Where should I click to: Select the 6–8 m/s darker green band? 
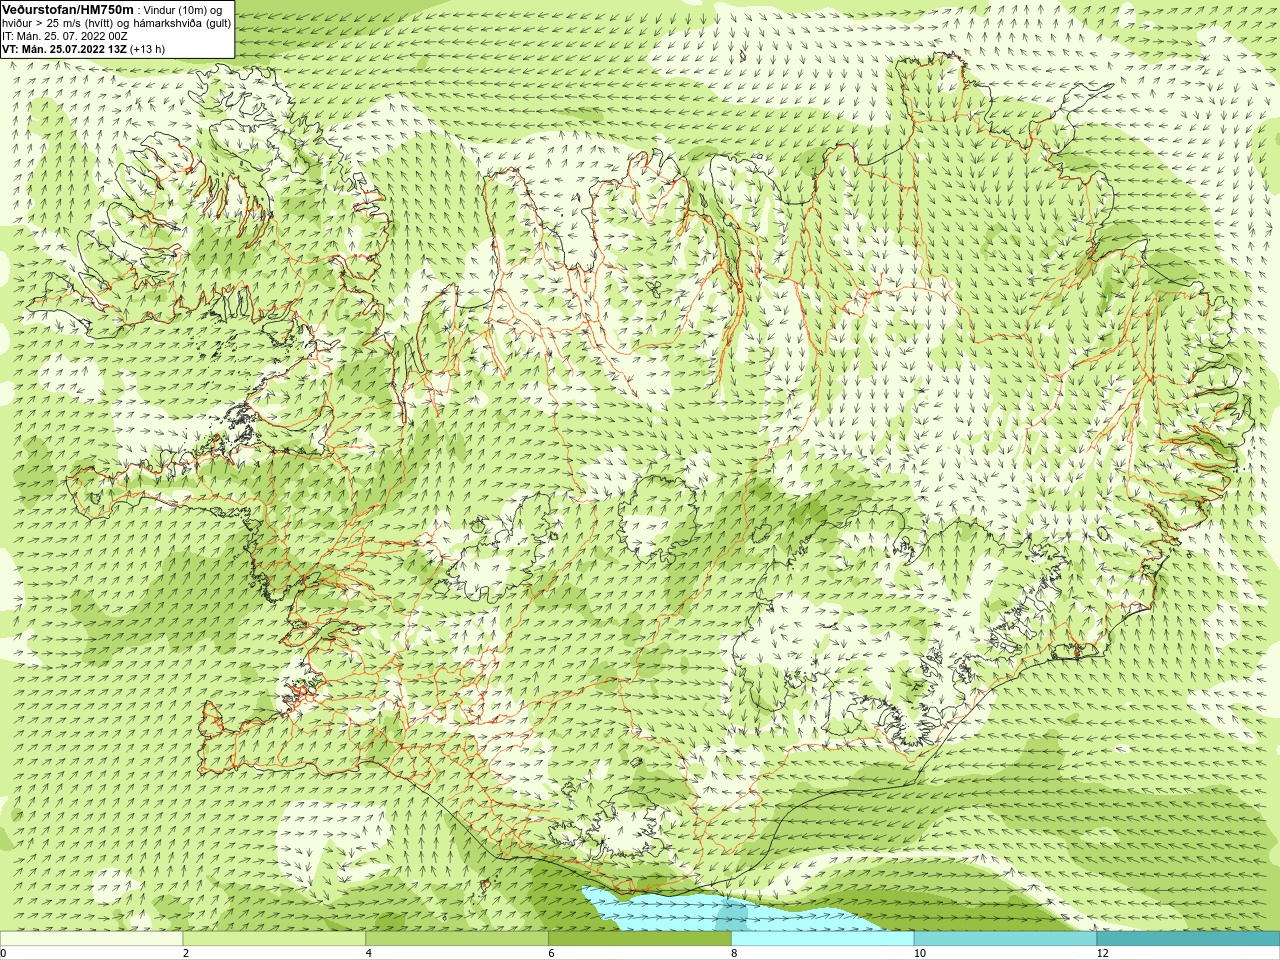coord(640,938)
